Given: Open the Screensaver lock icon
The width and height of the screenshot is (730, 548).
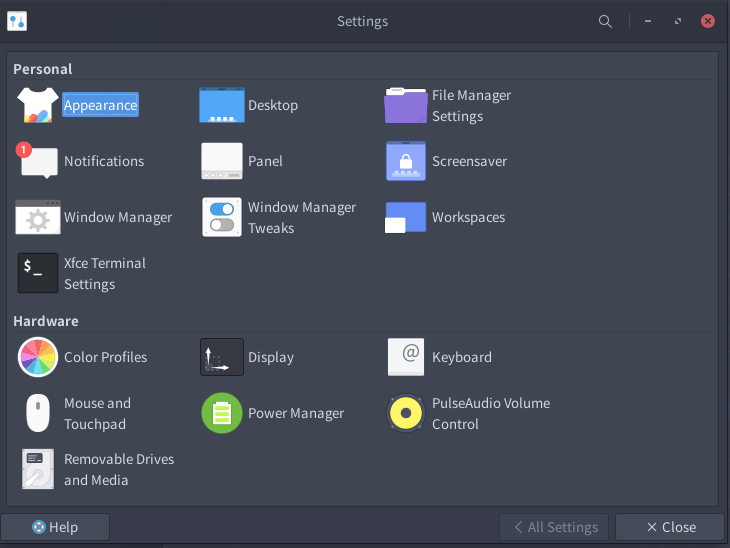Looking at the screenshot, I should [406, 161].
